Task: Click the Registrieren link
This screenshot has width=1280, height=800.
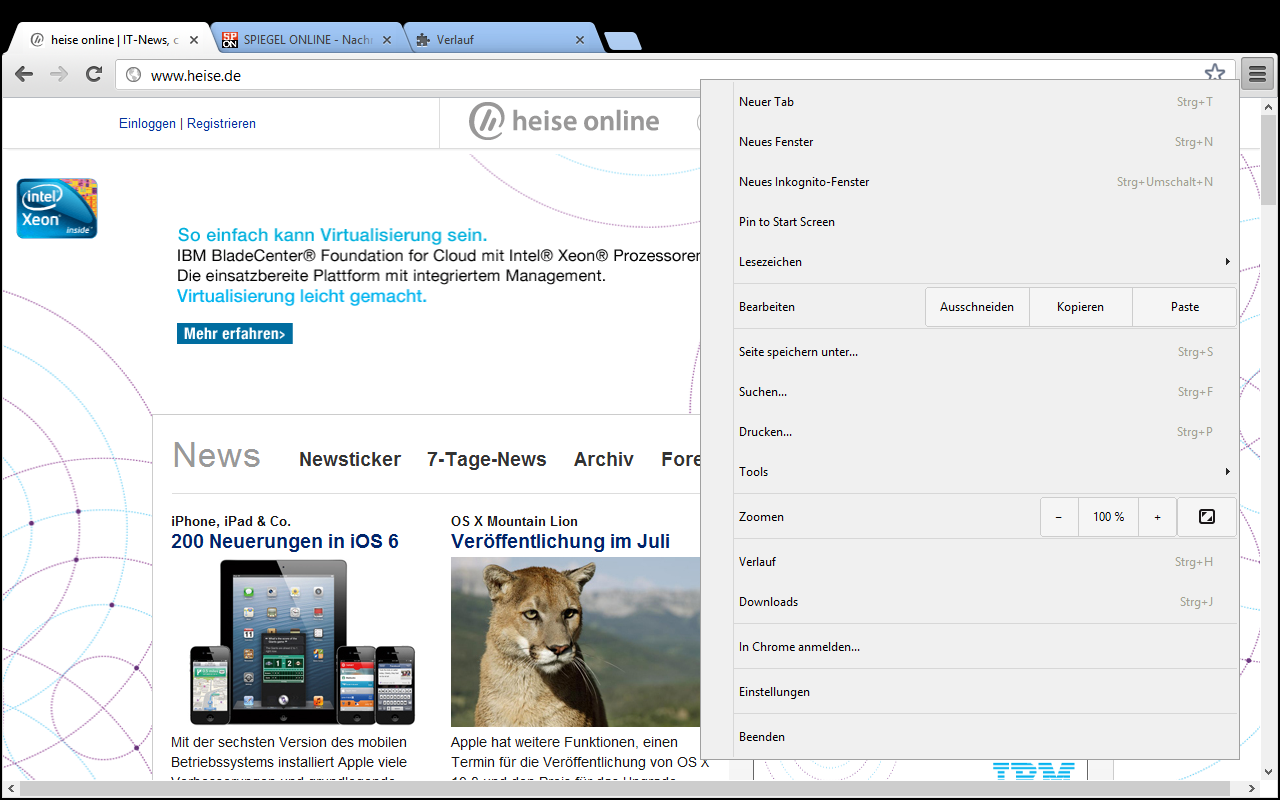Action: 221,124
